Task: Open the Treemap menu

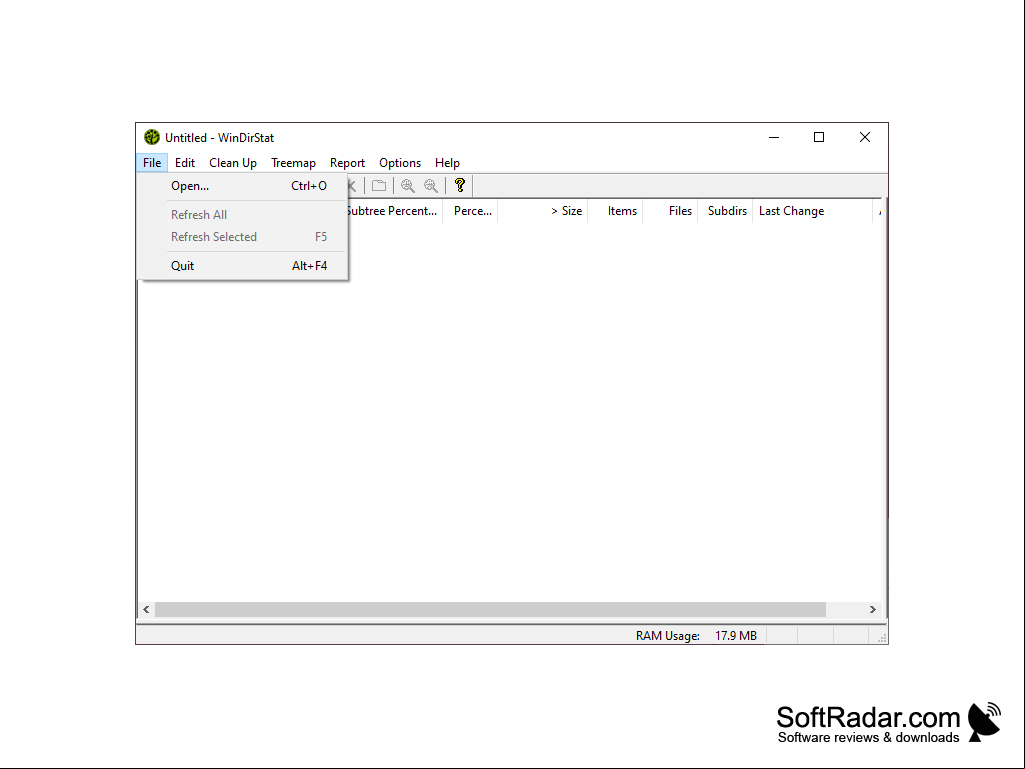Action: click(293, 163)
